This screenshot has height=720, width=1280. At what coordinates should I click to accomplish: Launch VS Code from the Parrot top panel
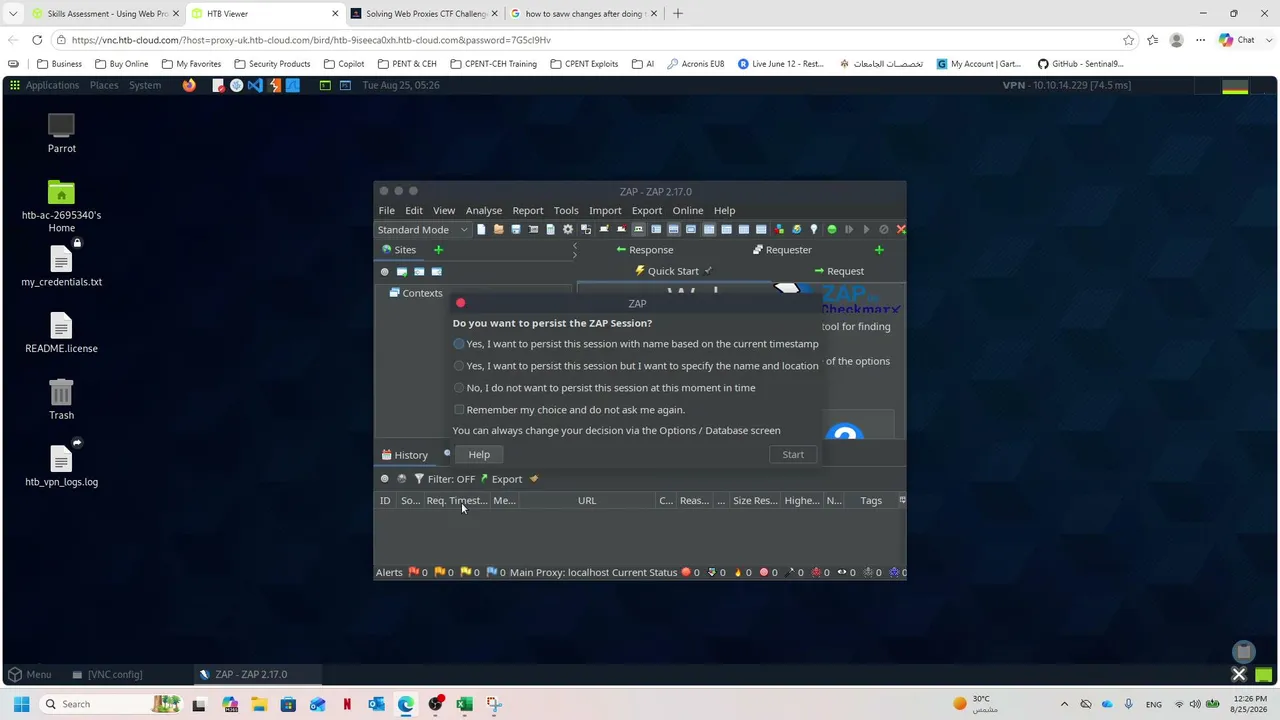pos(255,85)
